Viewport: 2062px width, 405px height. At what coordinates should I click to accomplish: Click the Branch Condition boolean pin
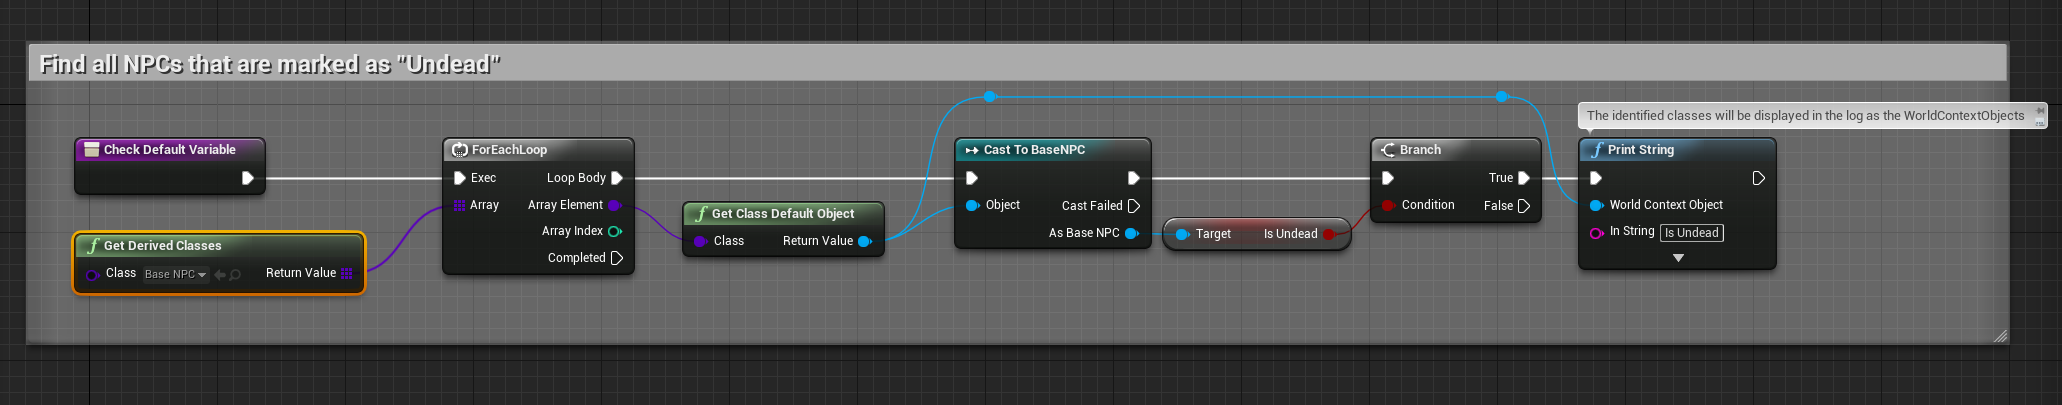pyautogui.click(x=1388, y=205)
